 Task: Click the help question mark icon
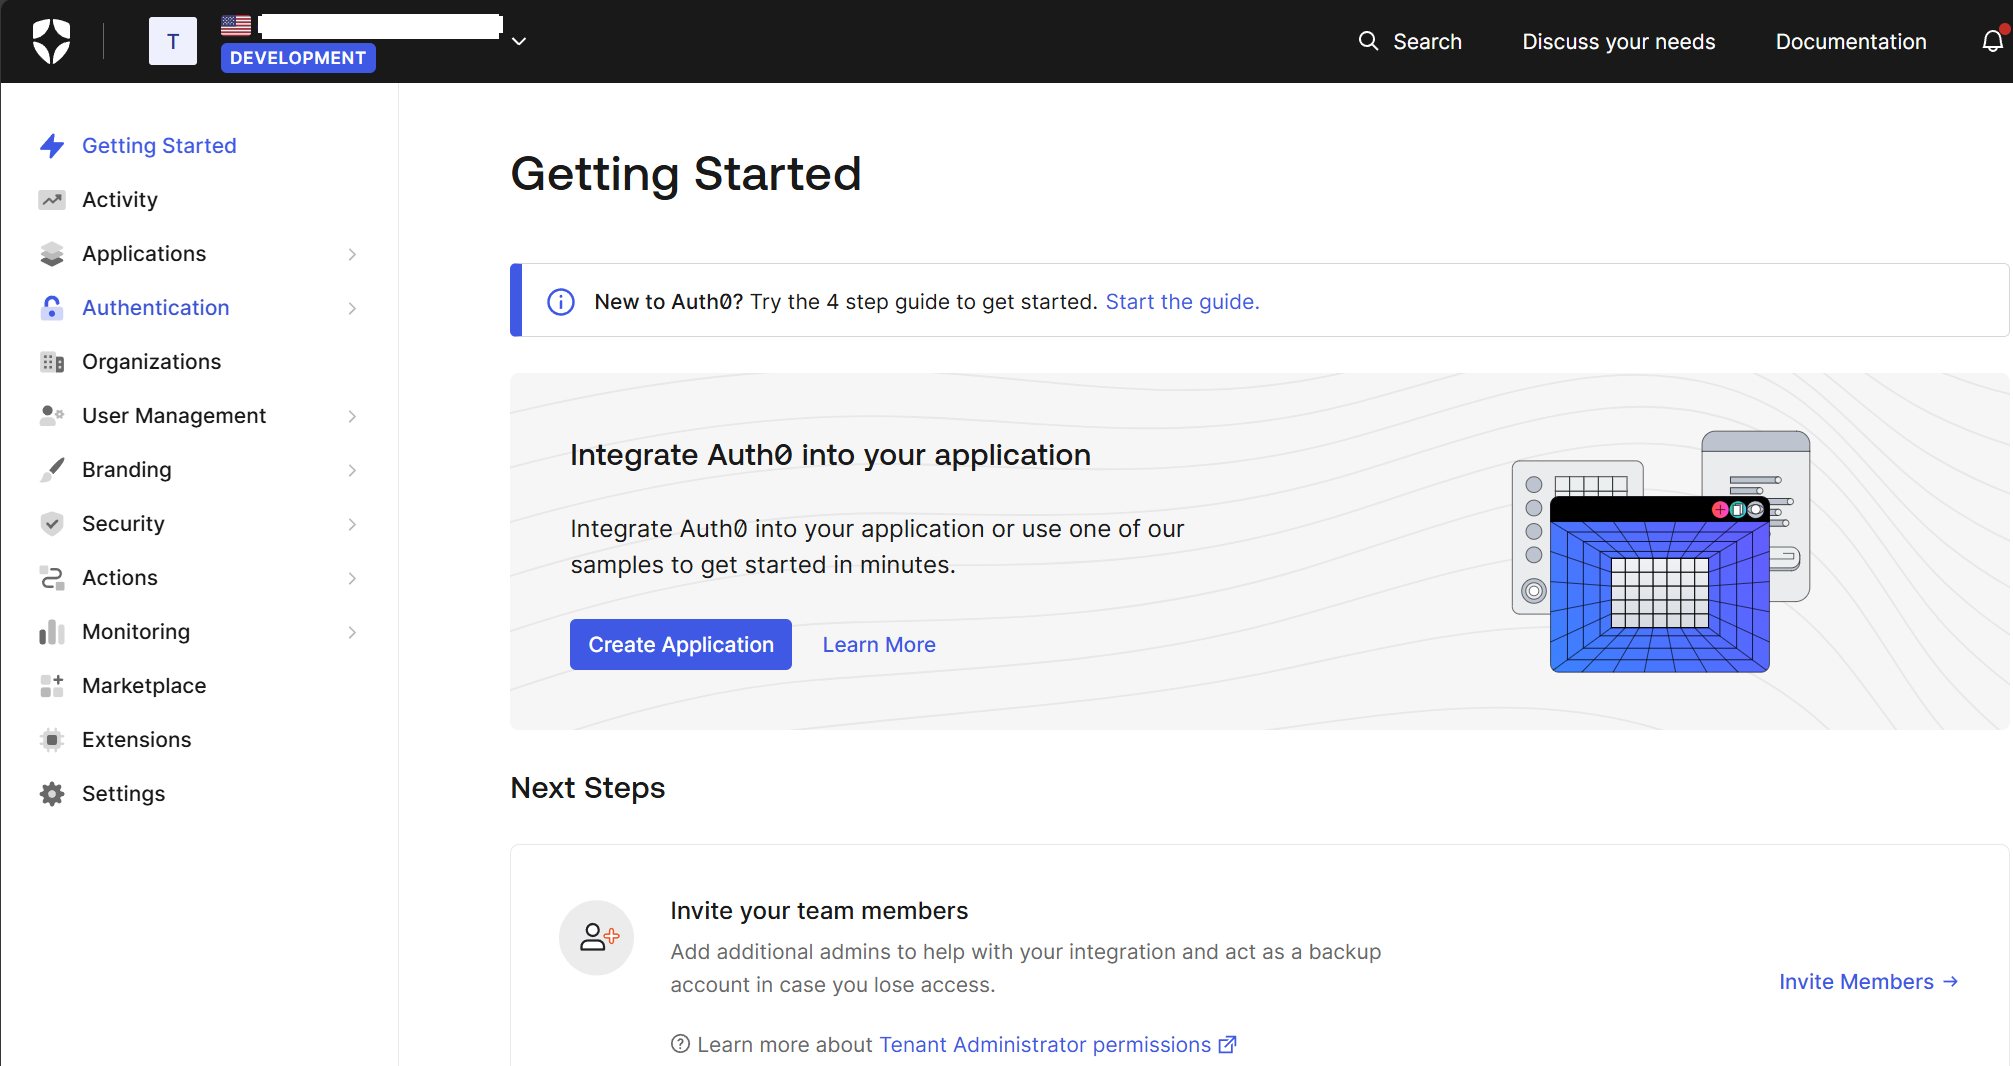point(680,1044)
